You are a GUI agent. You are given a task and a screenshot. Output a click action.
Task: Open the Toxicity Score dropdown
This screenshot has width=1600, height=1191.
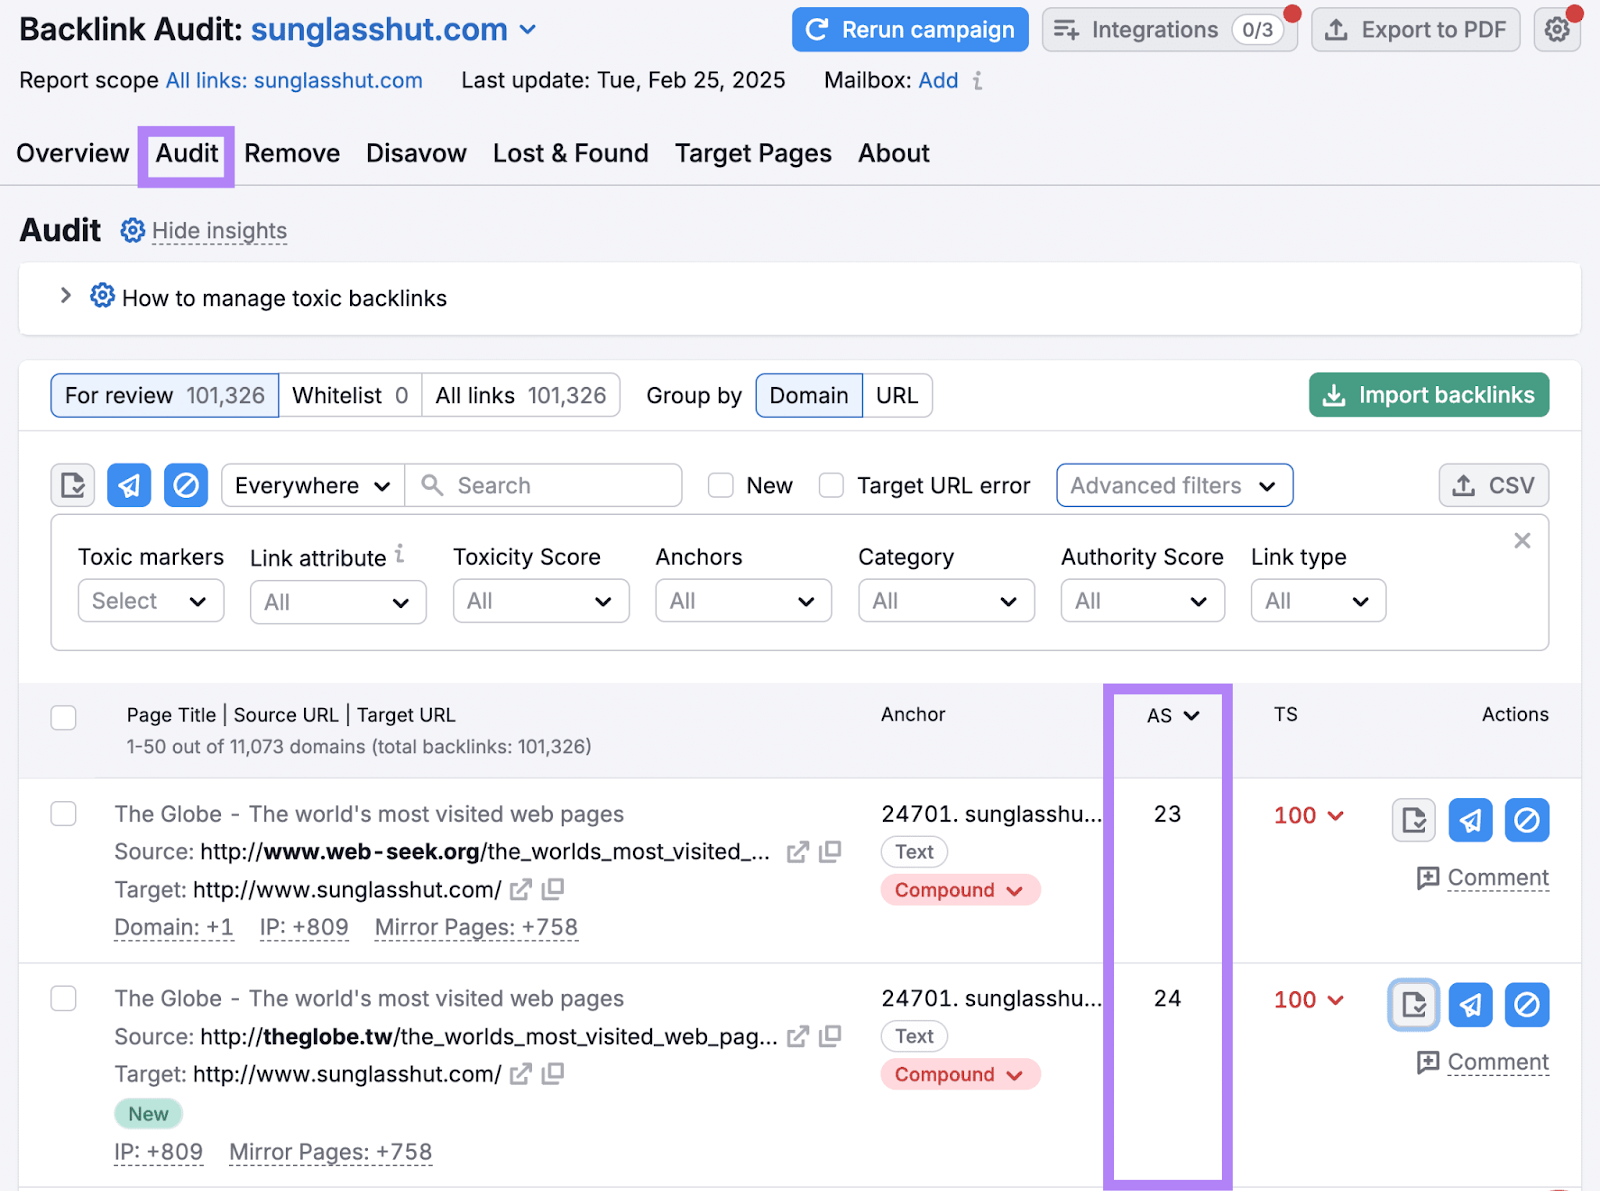pyautogui.click(x=540, y=601)
